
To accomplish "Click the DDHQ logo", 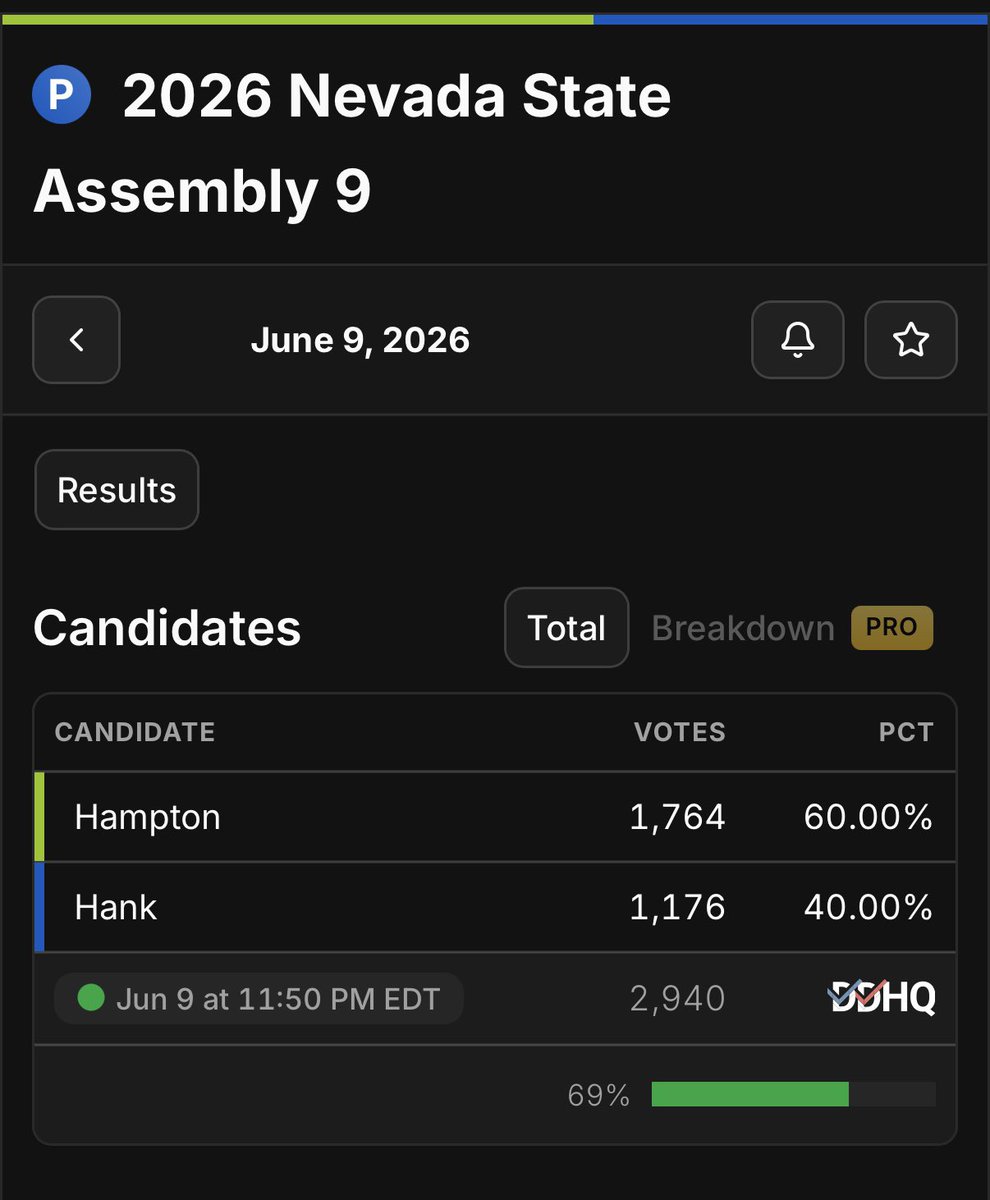I will click(882, 997).
